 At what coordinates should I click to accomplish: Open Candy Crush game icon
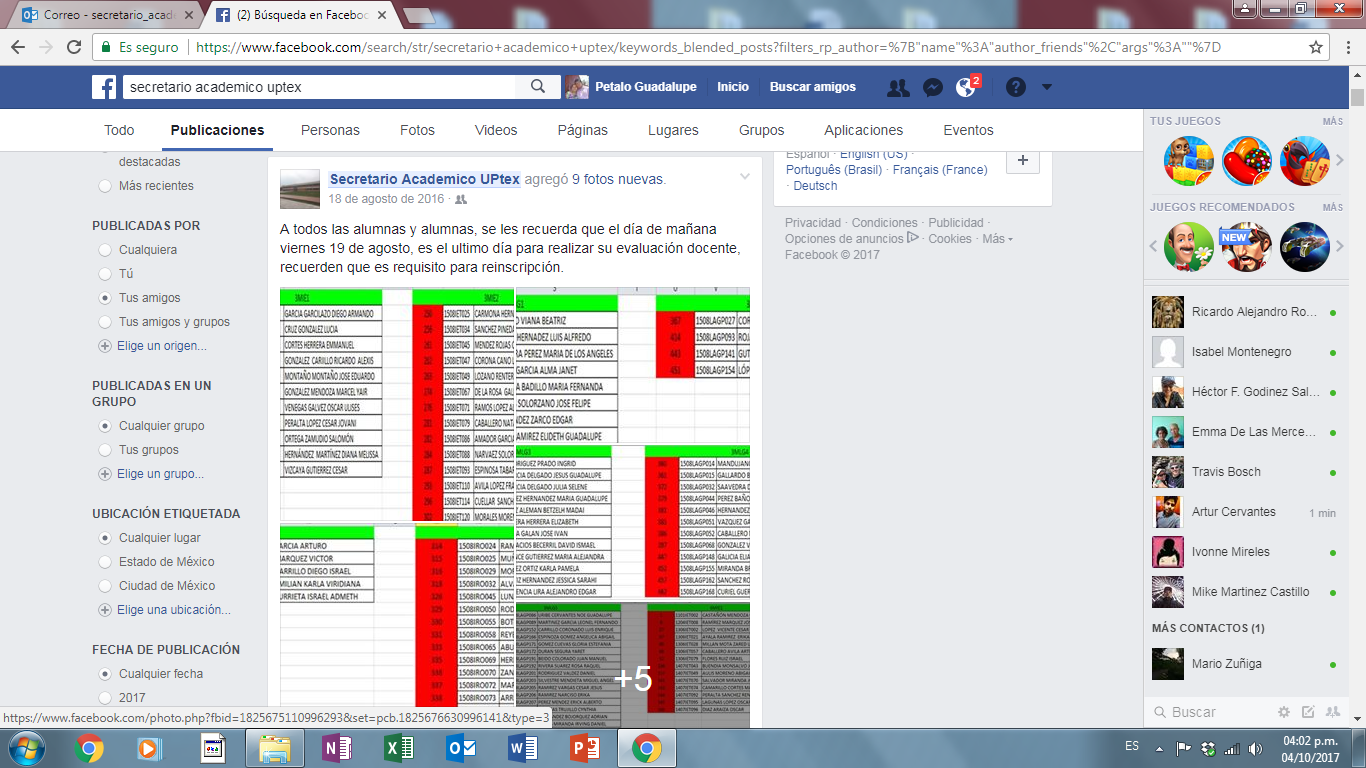1247,161
